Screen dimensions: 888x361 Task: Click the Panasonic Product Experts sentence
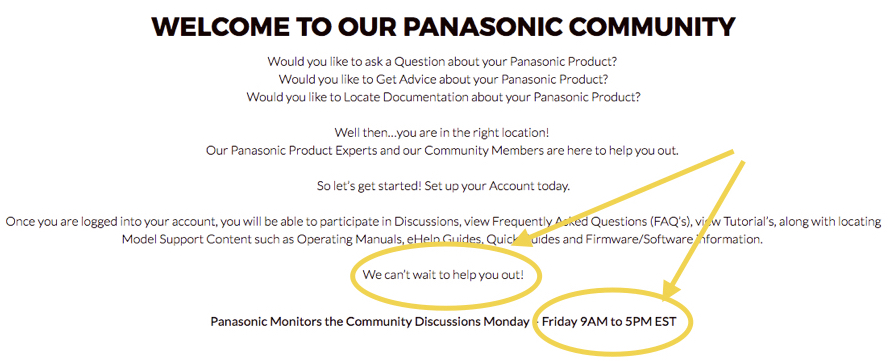pos(442,151)
